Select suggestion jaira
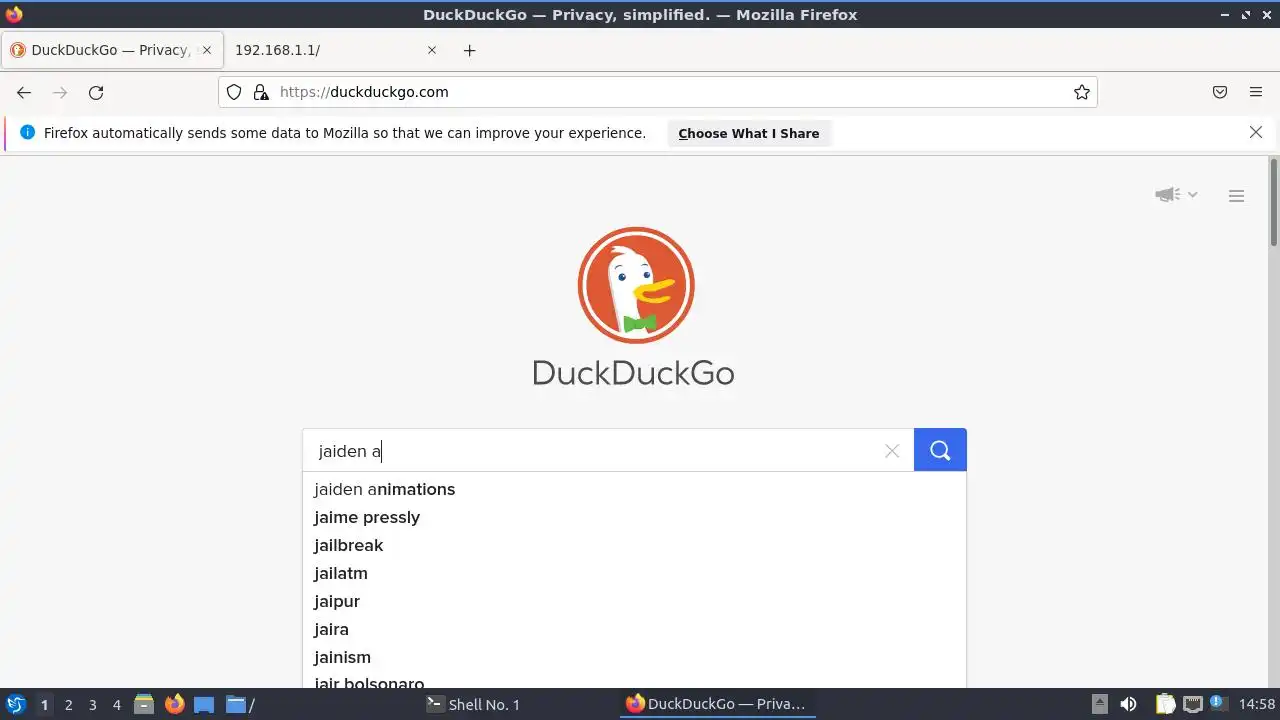 point(634,629)
